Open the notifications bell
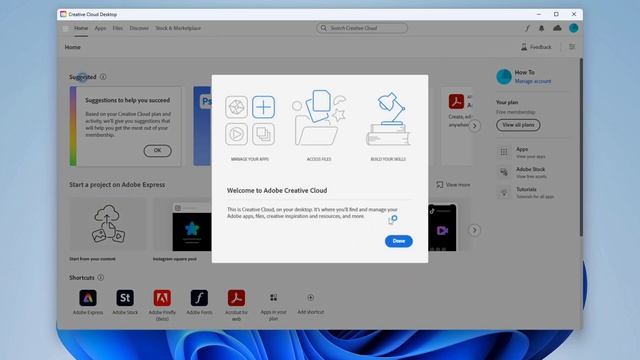This screenshot has width=640, height=360. coord(542,28)
